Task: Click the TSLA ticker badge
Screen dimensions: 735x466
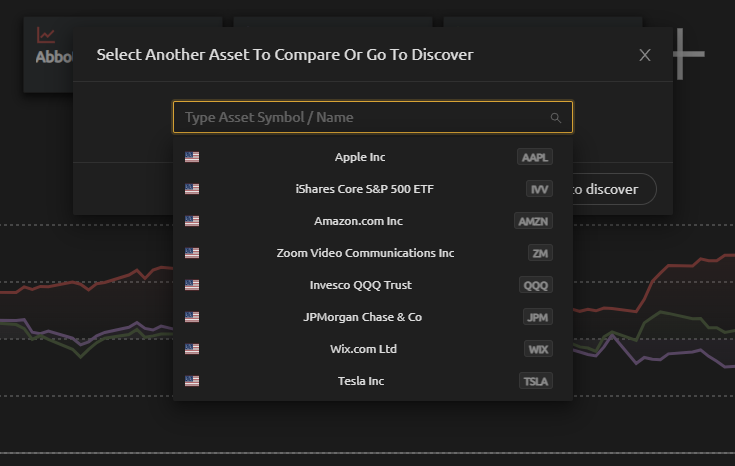Action: [535, 381]
